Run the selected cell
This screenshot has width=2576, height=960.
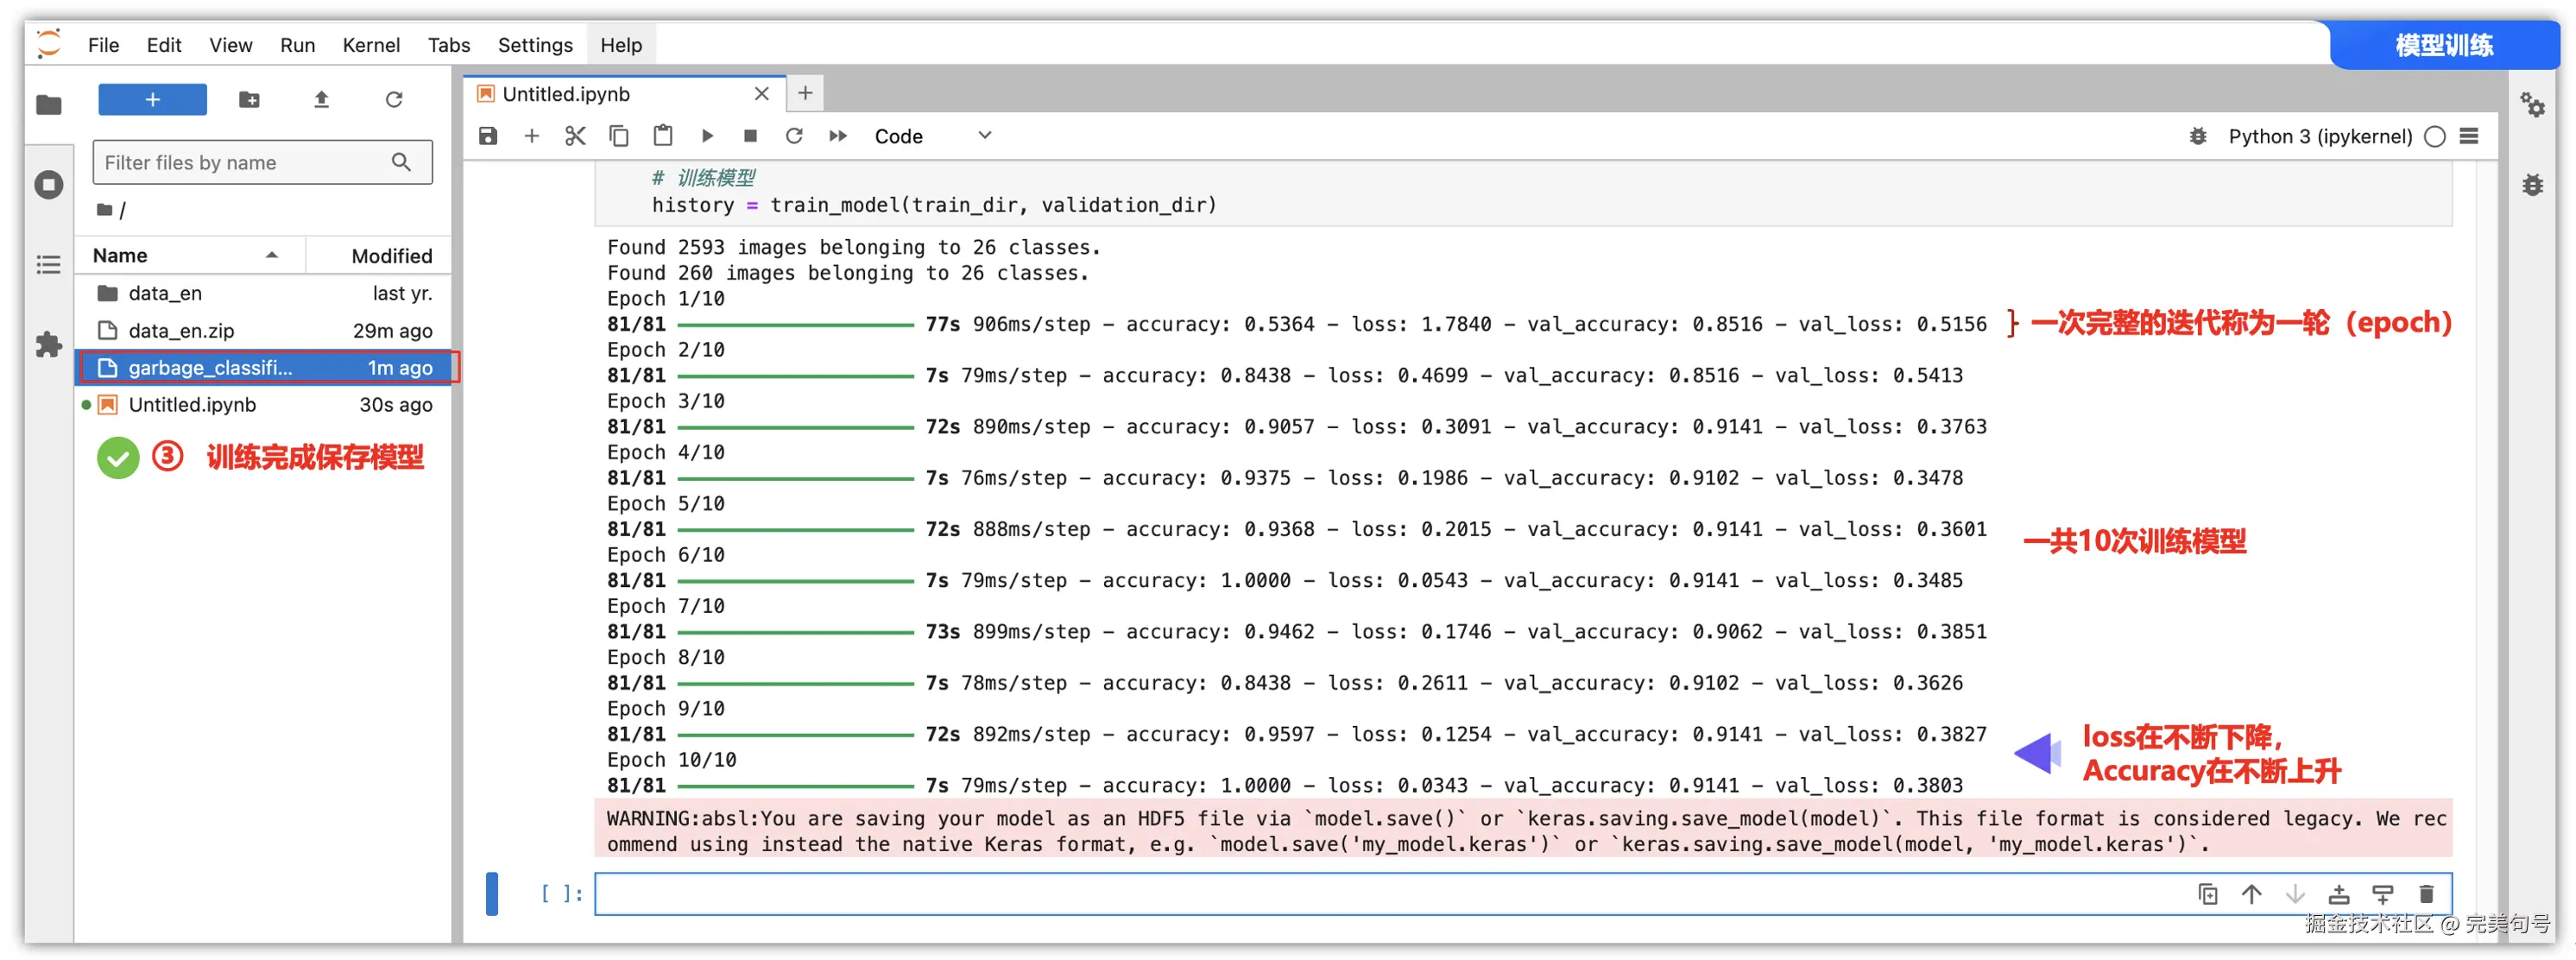(707, 136)
